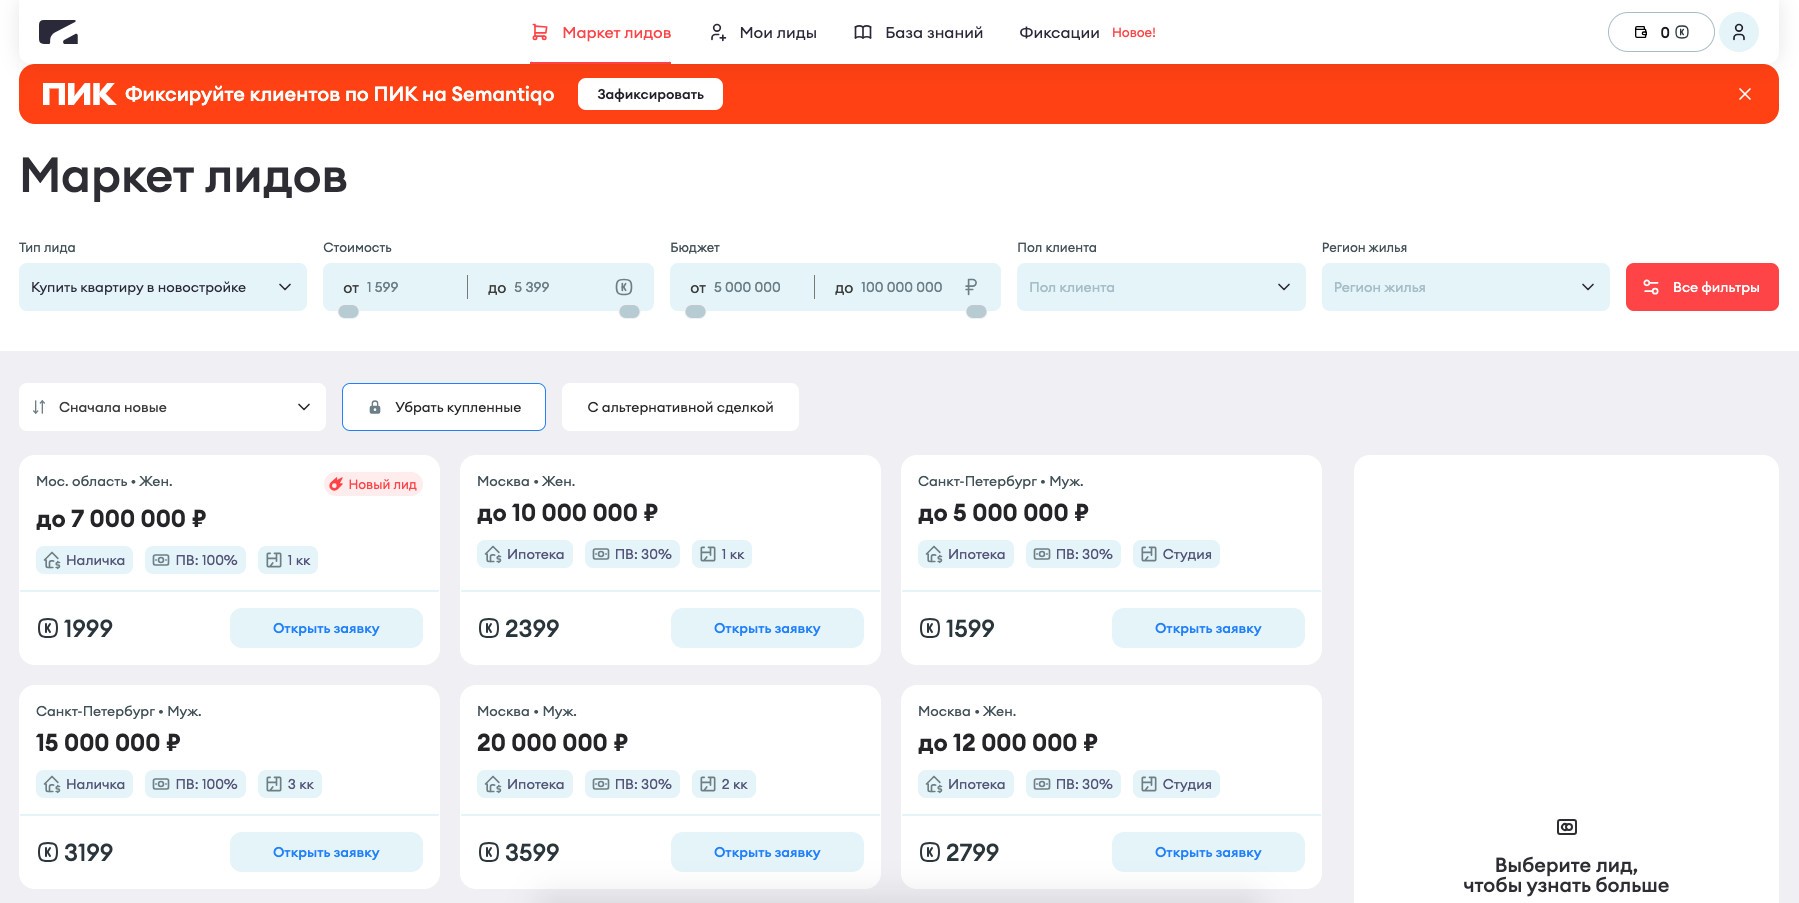Click the Бюджет minimum value input field
The height and width of the screenshot is (903, 1799).
pyautogui.click(x=750, y=287)
